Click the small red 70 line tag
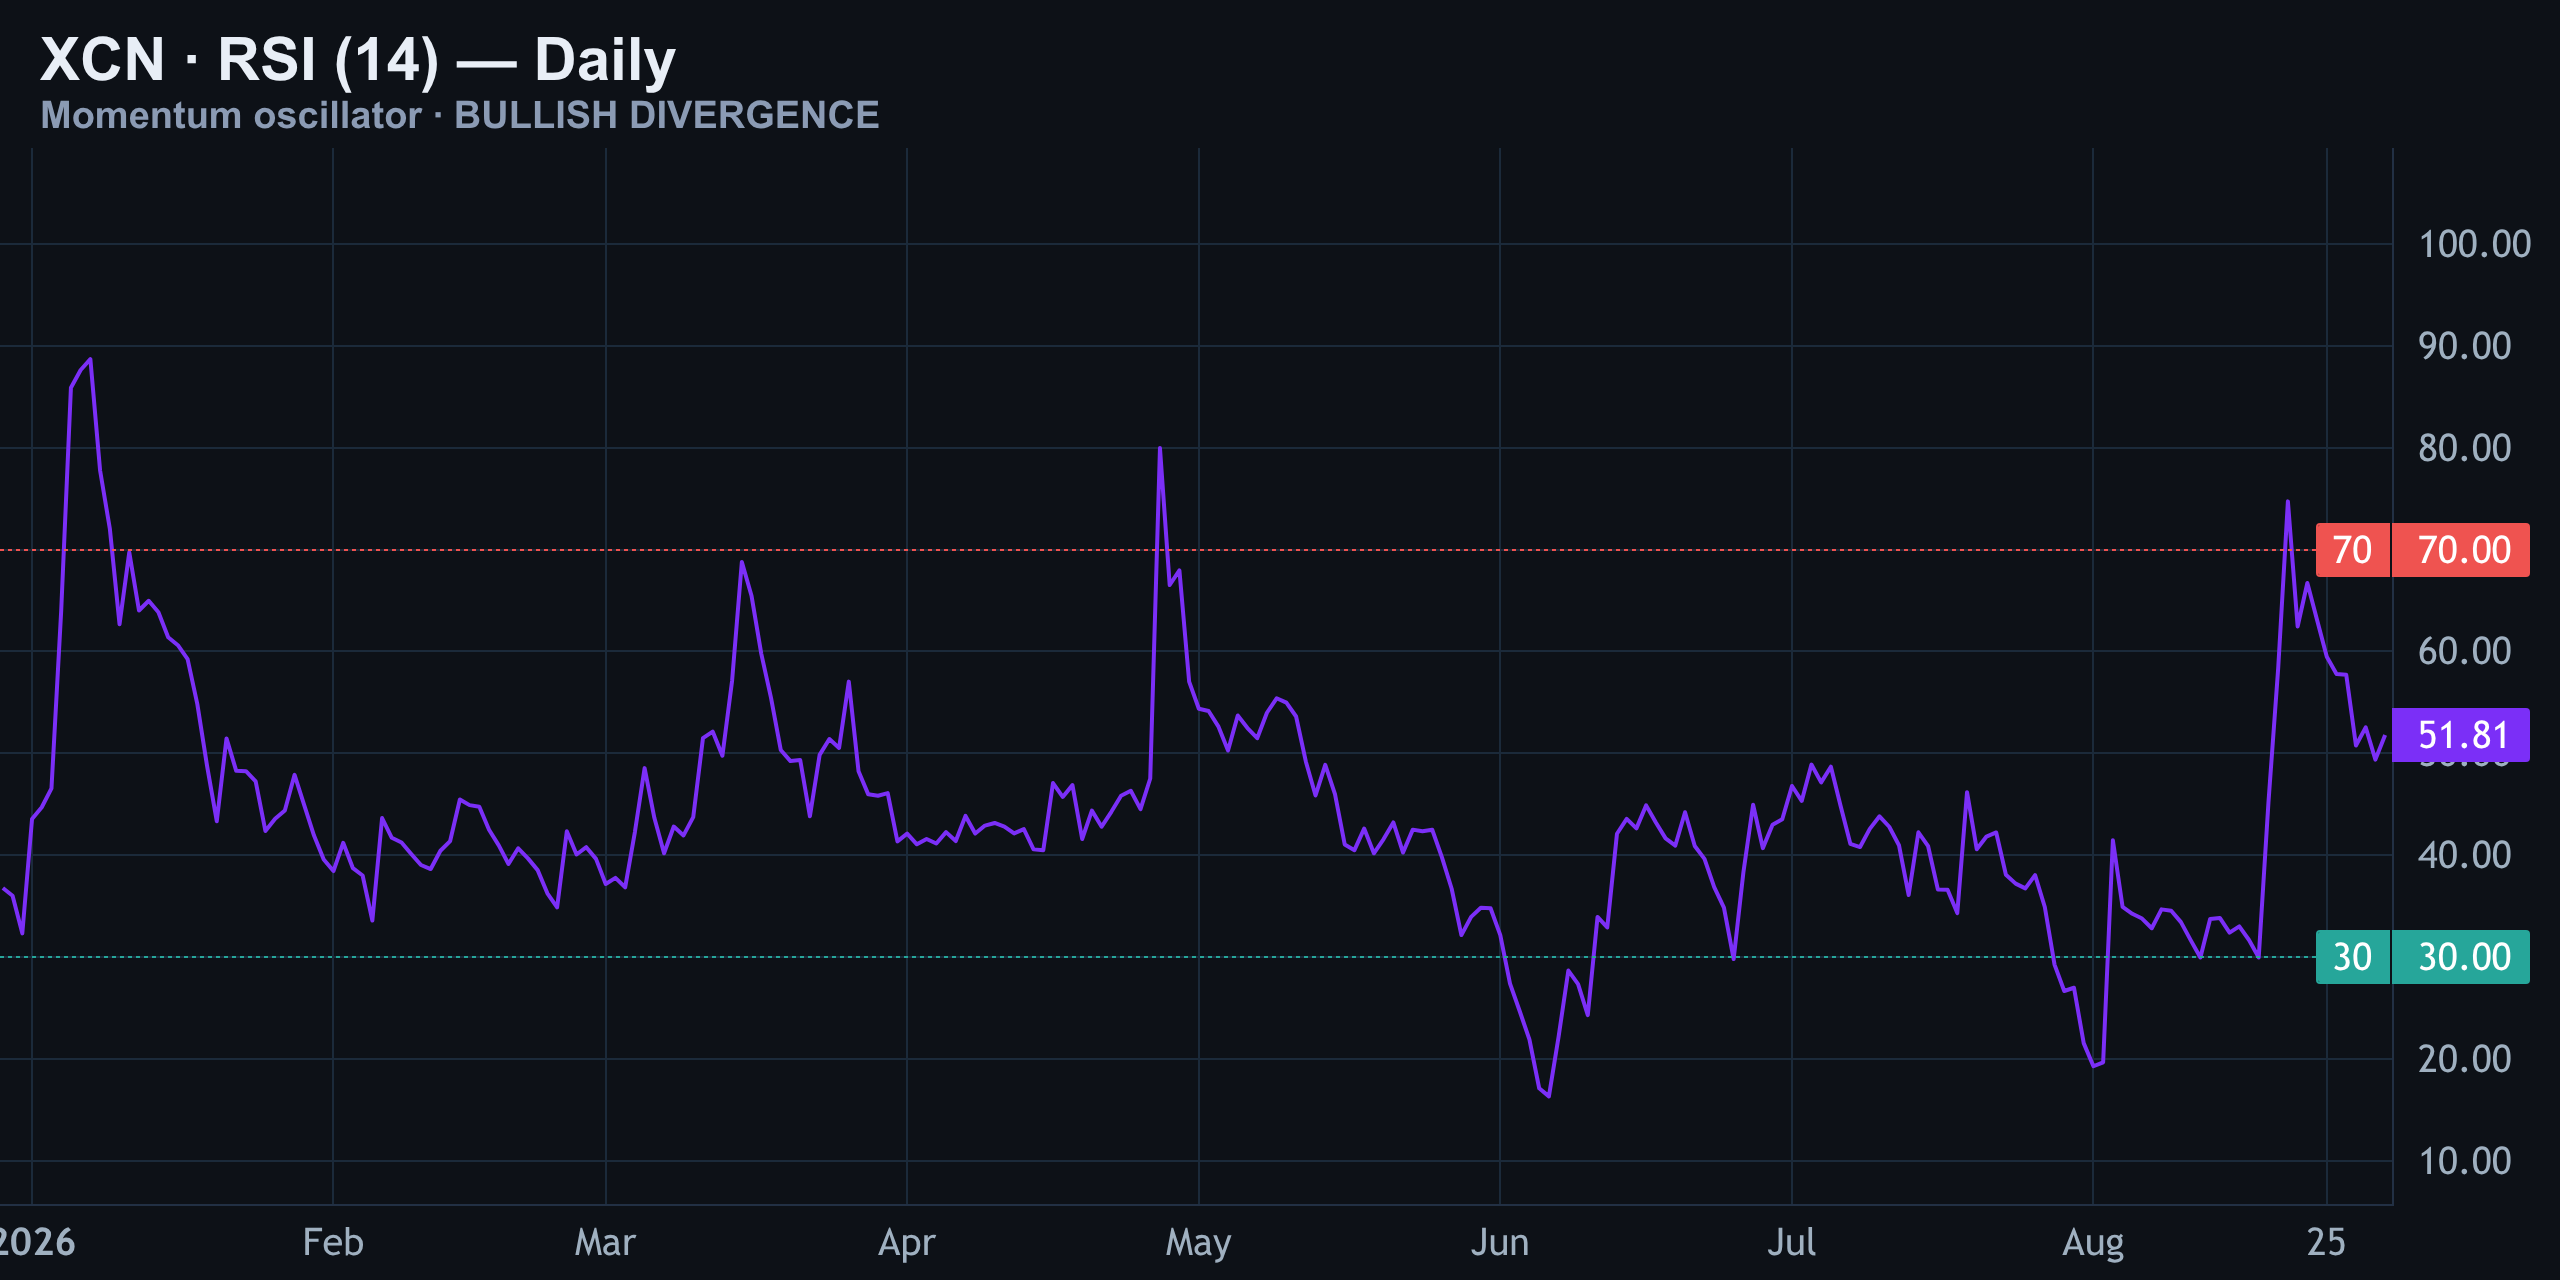Viewport: 2560px width, 1280px height. click(2352, 550)
